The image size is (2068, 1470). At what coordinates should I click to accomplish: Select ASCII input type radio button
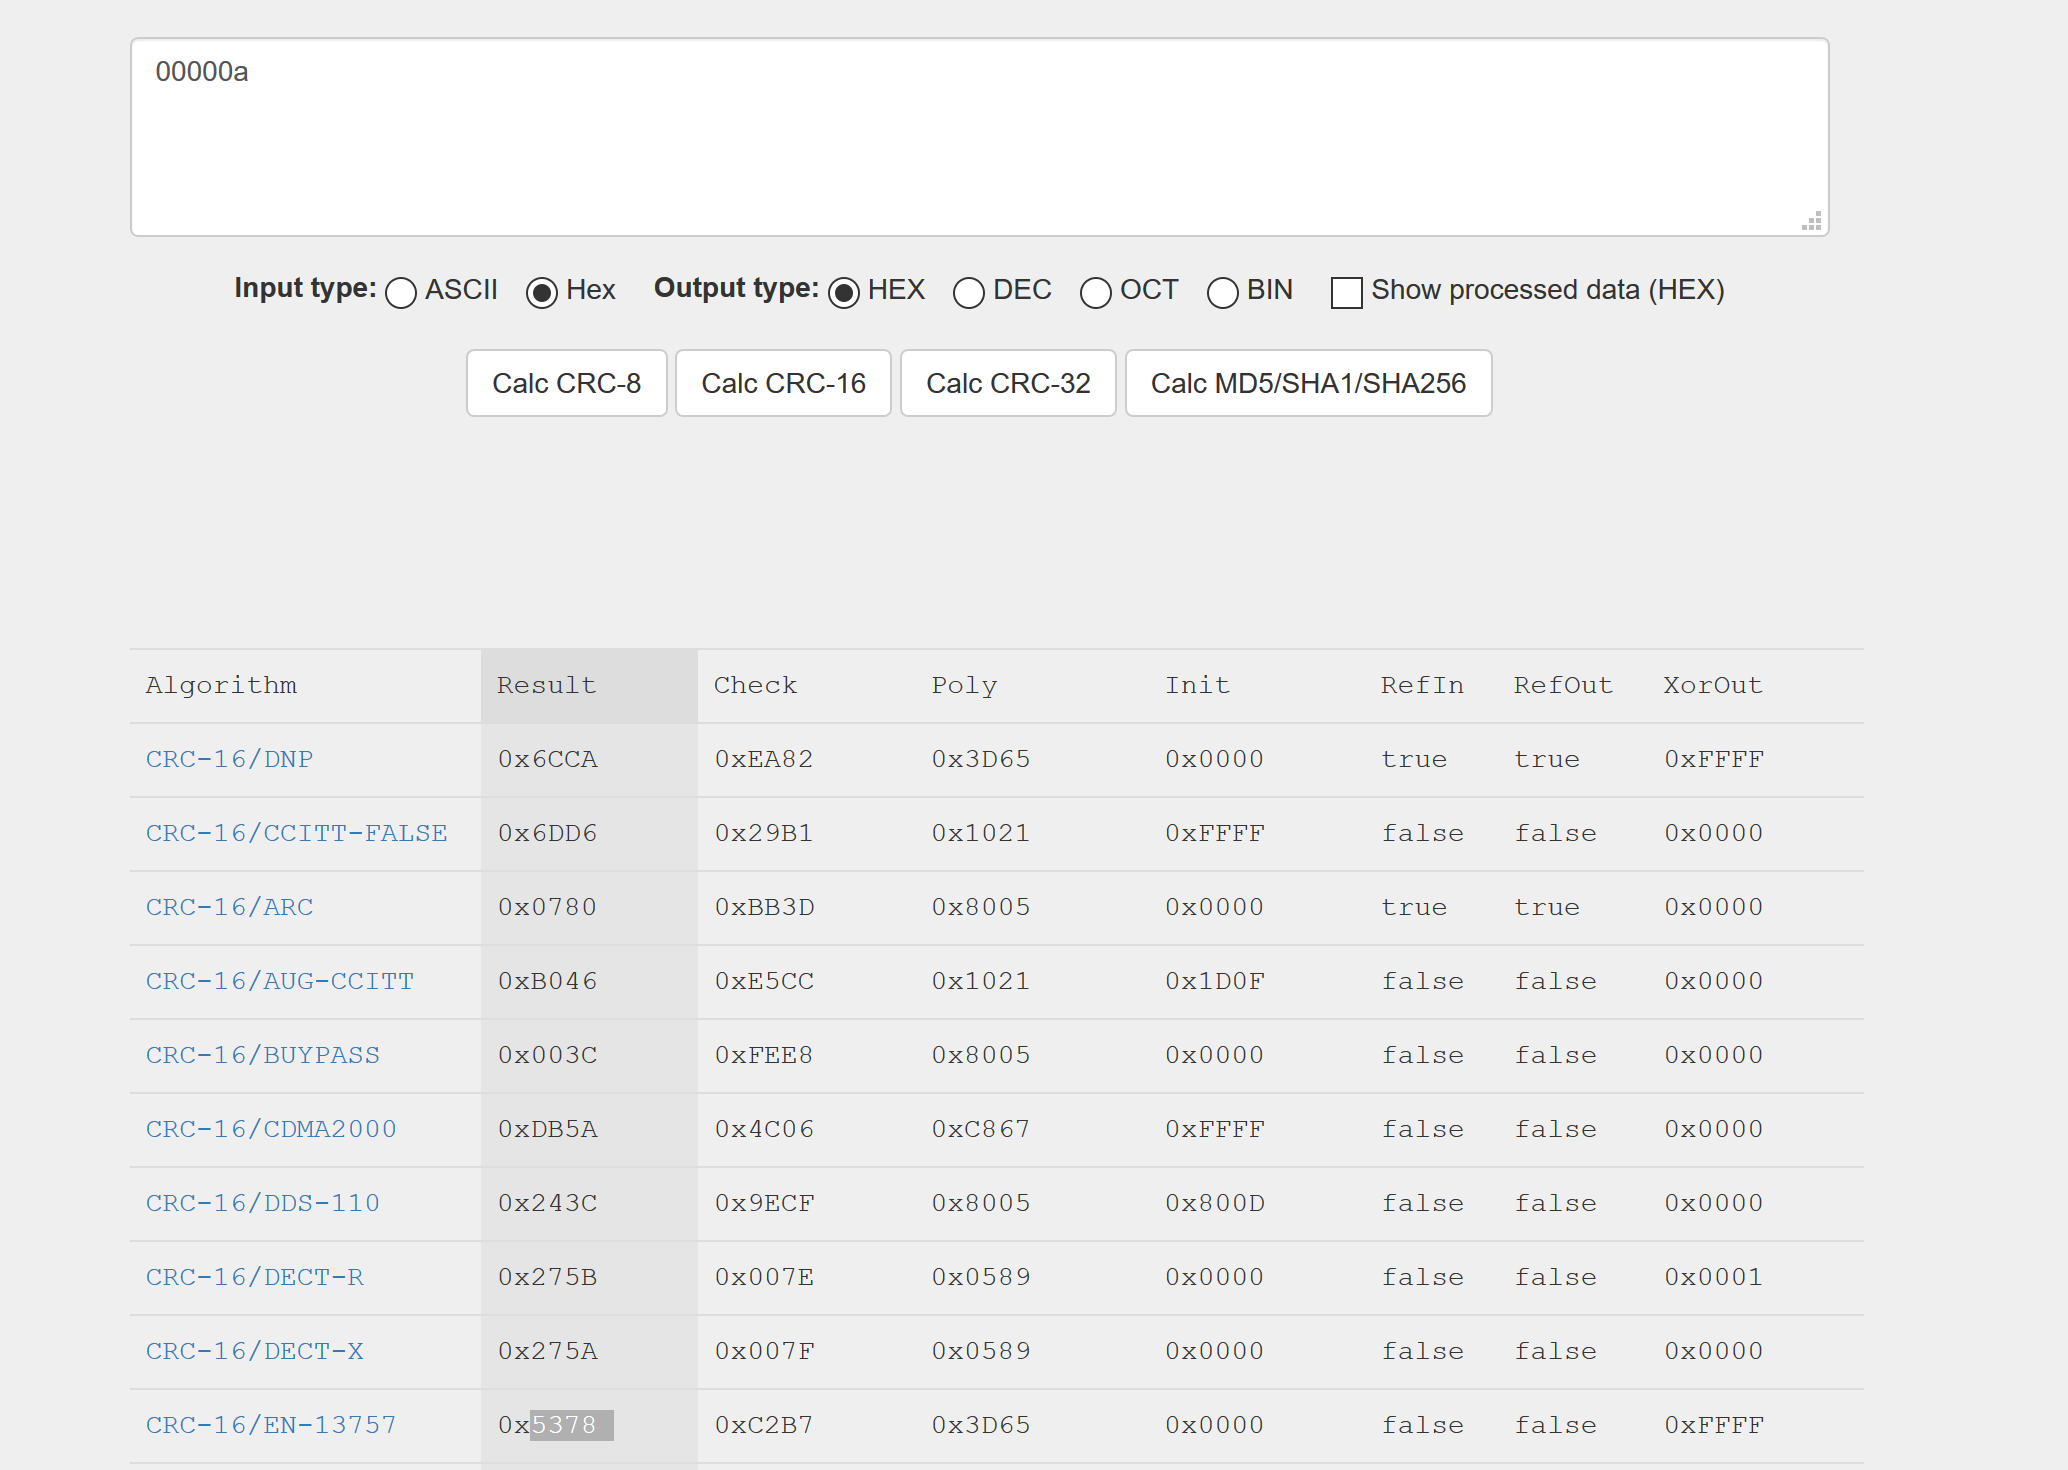[x=401, y=292]
